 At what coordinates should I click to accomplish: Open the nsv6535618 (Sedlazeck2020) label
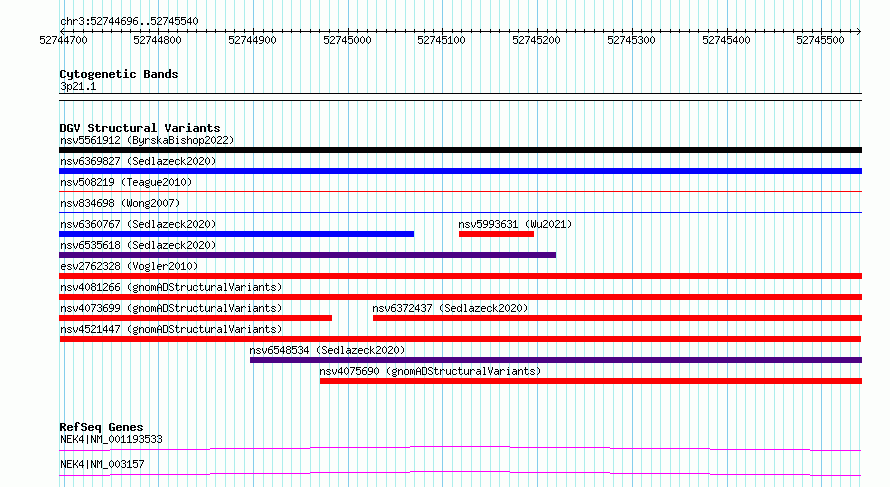pyautogui.click(x=138, y=245)
